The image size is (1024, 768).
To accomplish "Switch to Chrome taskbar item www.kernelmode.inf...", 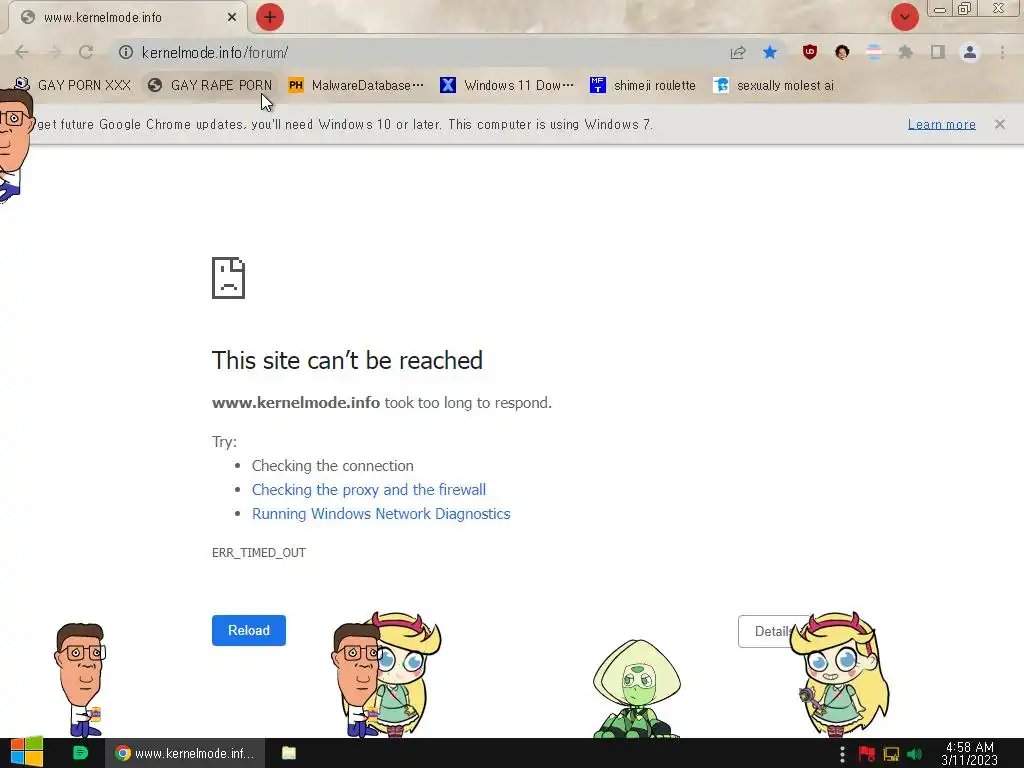I will coord(185,753).
